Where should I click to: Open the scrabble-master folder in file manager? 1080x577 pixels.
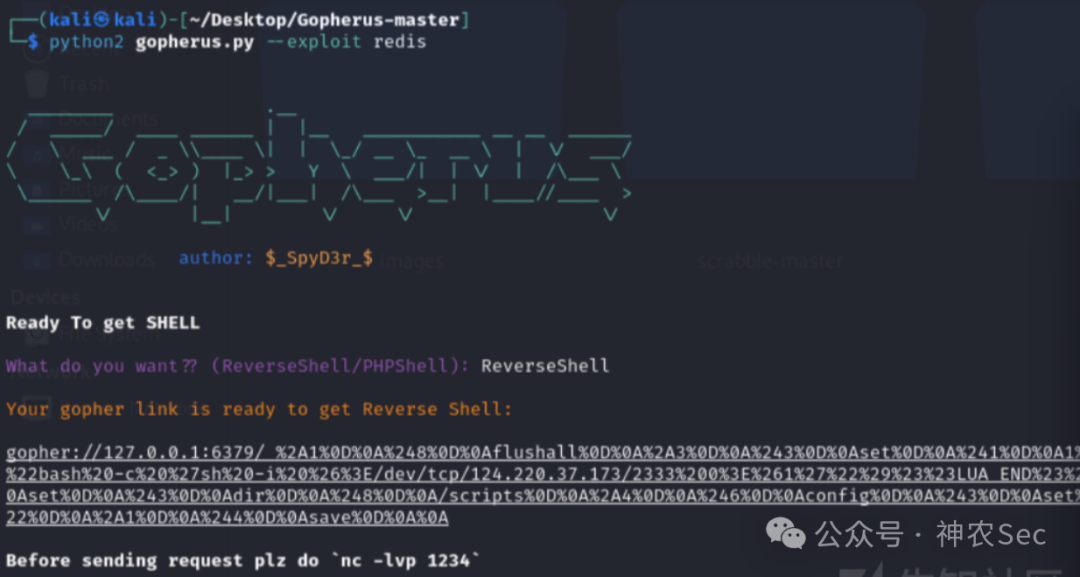(x=770, y=261)
